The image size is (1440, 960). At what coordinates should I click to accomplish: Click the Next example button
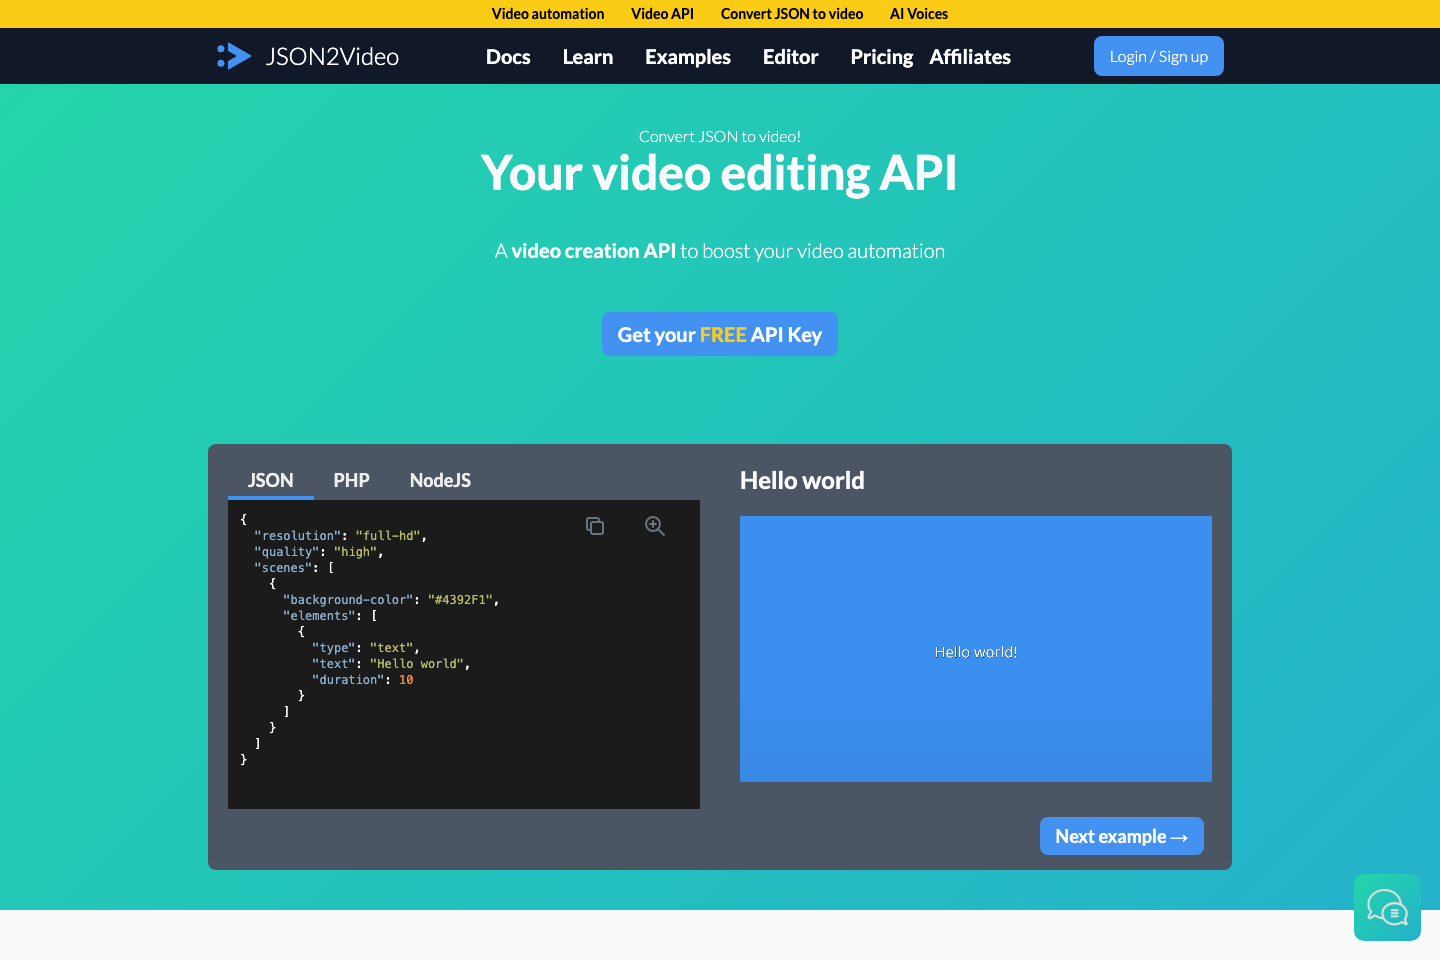(1121, 836)
